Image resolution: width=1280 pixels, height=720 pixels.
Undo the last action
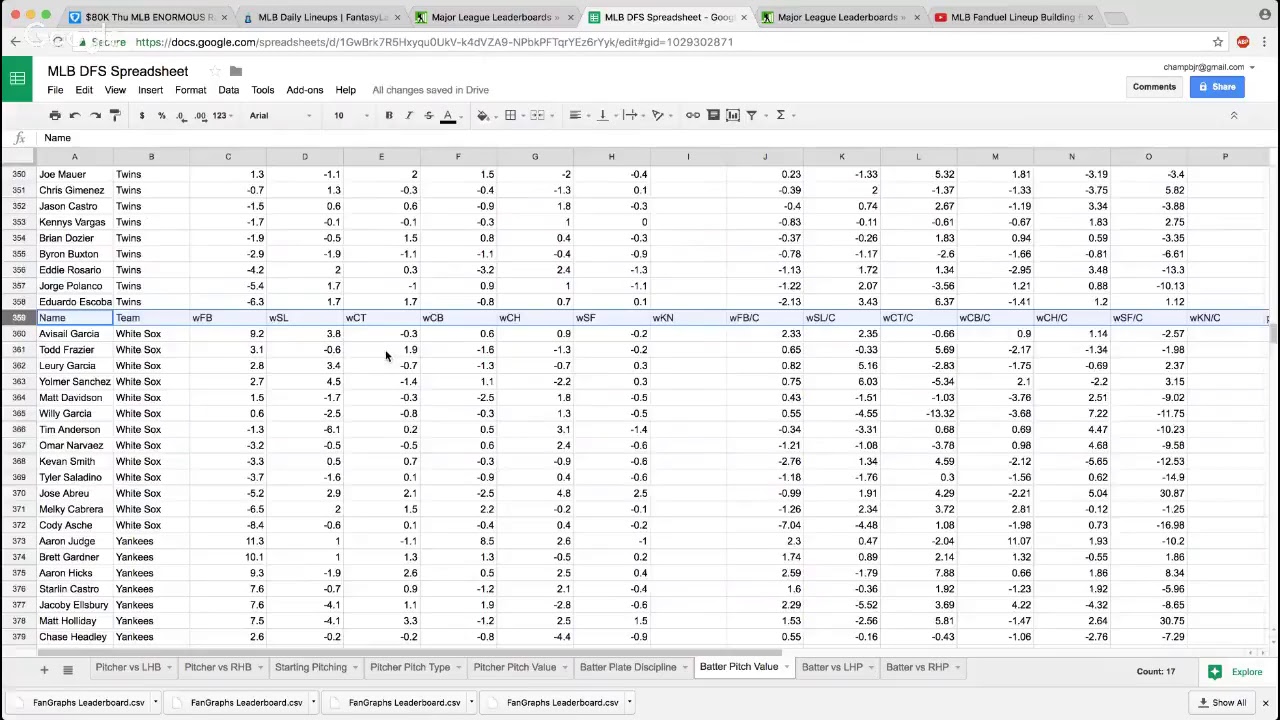click(x=75, y=115)
